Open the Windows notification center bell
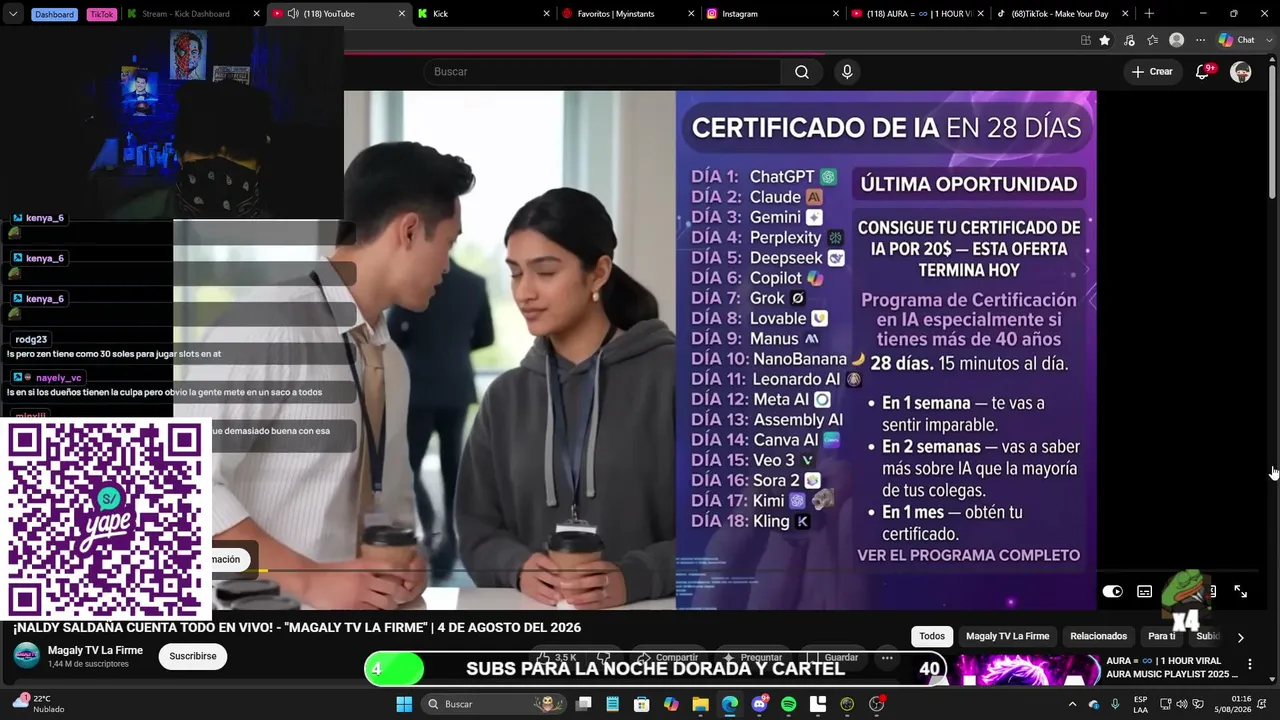 point(1264,704)
